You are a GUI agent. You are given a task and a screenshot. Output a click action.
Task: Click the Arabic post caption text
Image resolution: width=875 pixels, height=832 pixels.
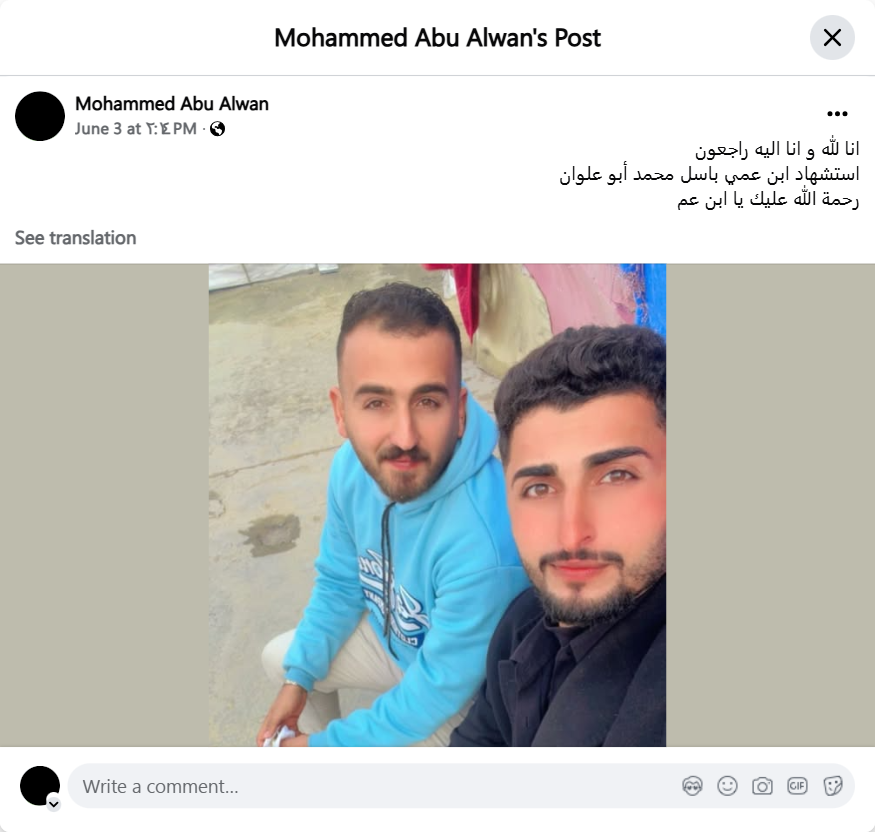(x=709, y=174)
